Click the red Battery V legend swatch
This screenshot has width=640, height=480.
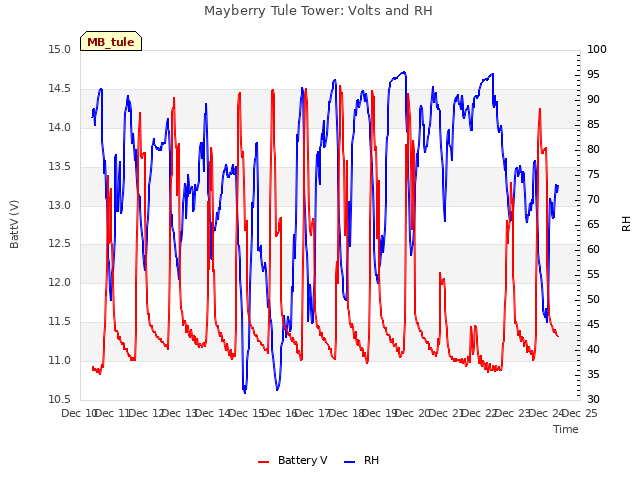pos(264,461)
